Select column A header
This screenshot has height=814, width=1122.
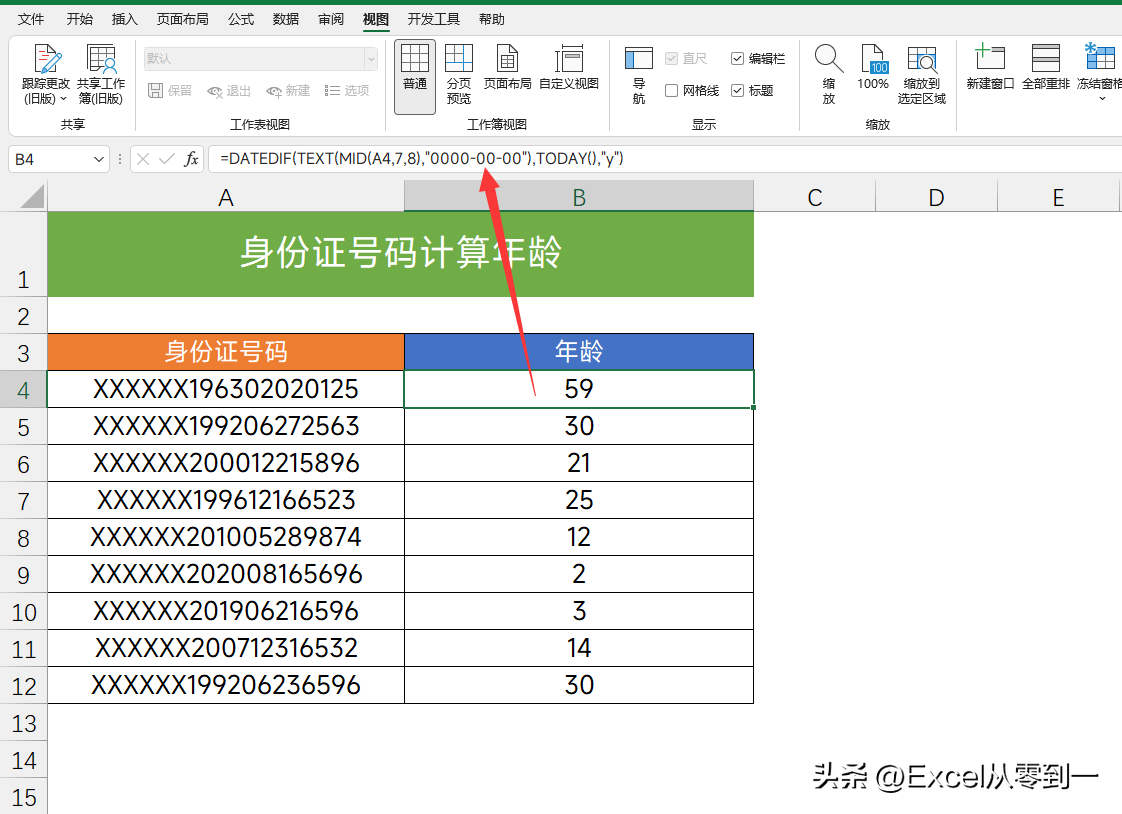coord(226,197)
